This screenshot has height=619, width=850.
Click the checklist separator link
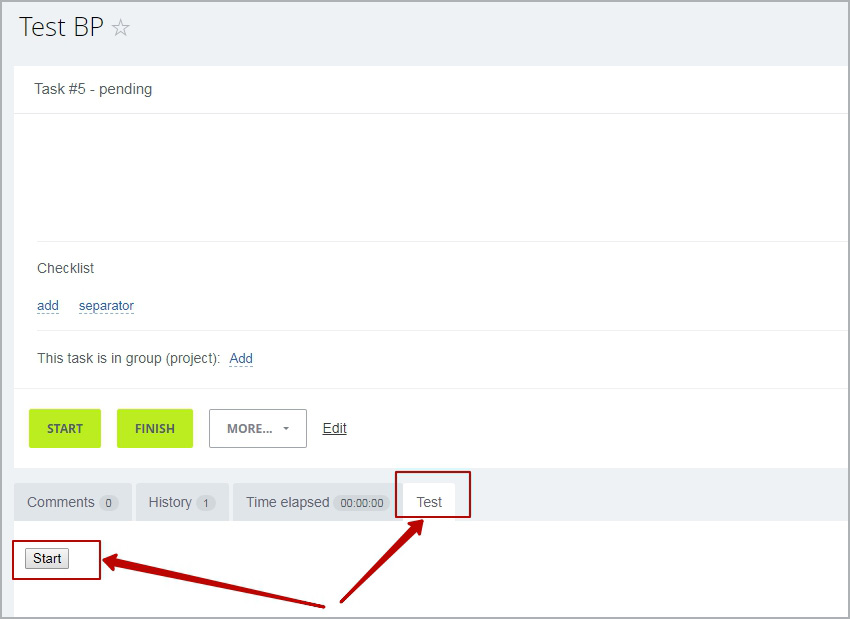106,306
